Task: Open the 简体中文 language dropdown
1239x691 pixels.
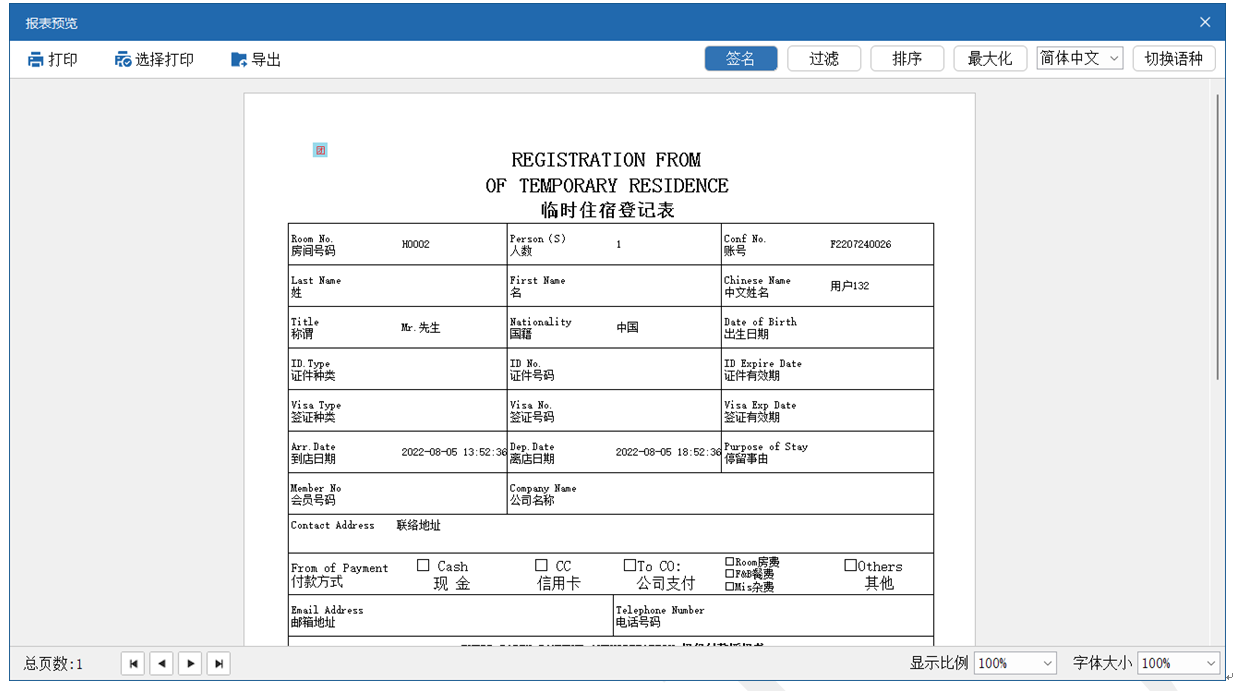Action: (x=1079, y=59)
